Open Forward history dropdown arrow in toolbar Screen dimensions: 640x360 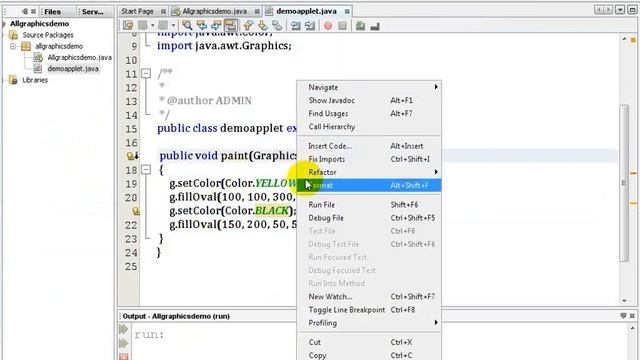(173, 26)
